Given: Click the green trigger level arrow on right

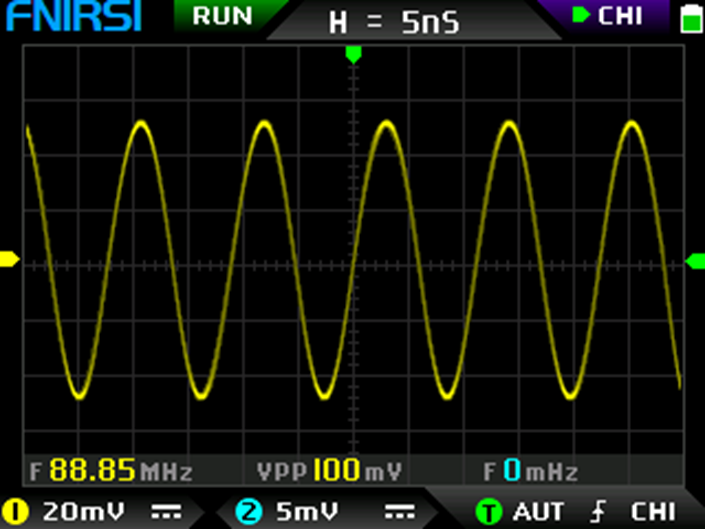Looking at the screenshot, I should [695, 261].
